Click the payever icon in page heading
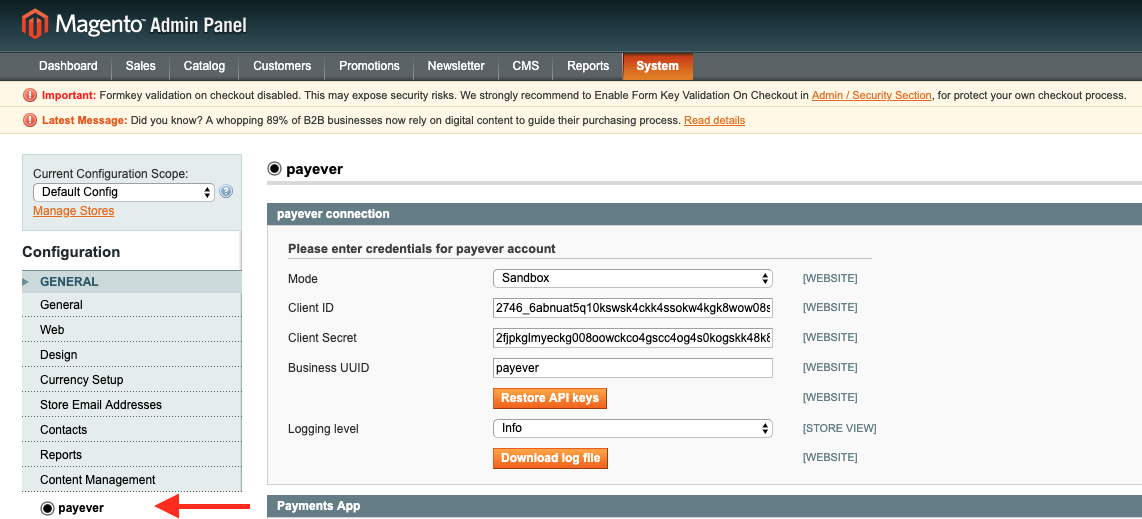1142x519 pixels. click(x=275, y=170)
